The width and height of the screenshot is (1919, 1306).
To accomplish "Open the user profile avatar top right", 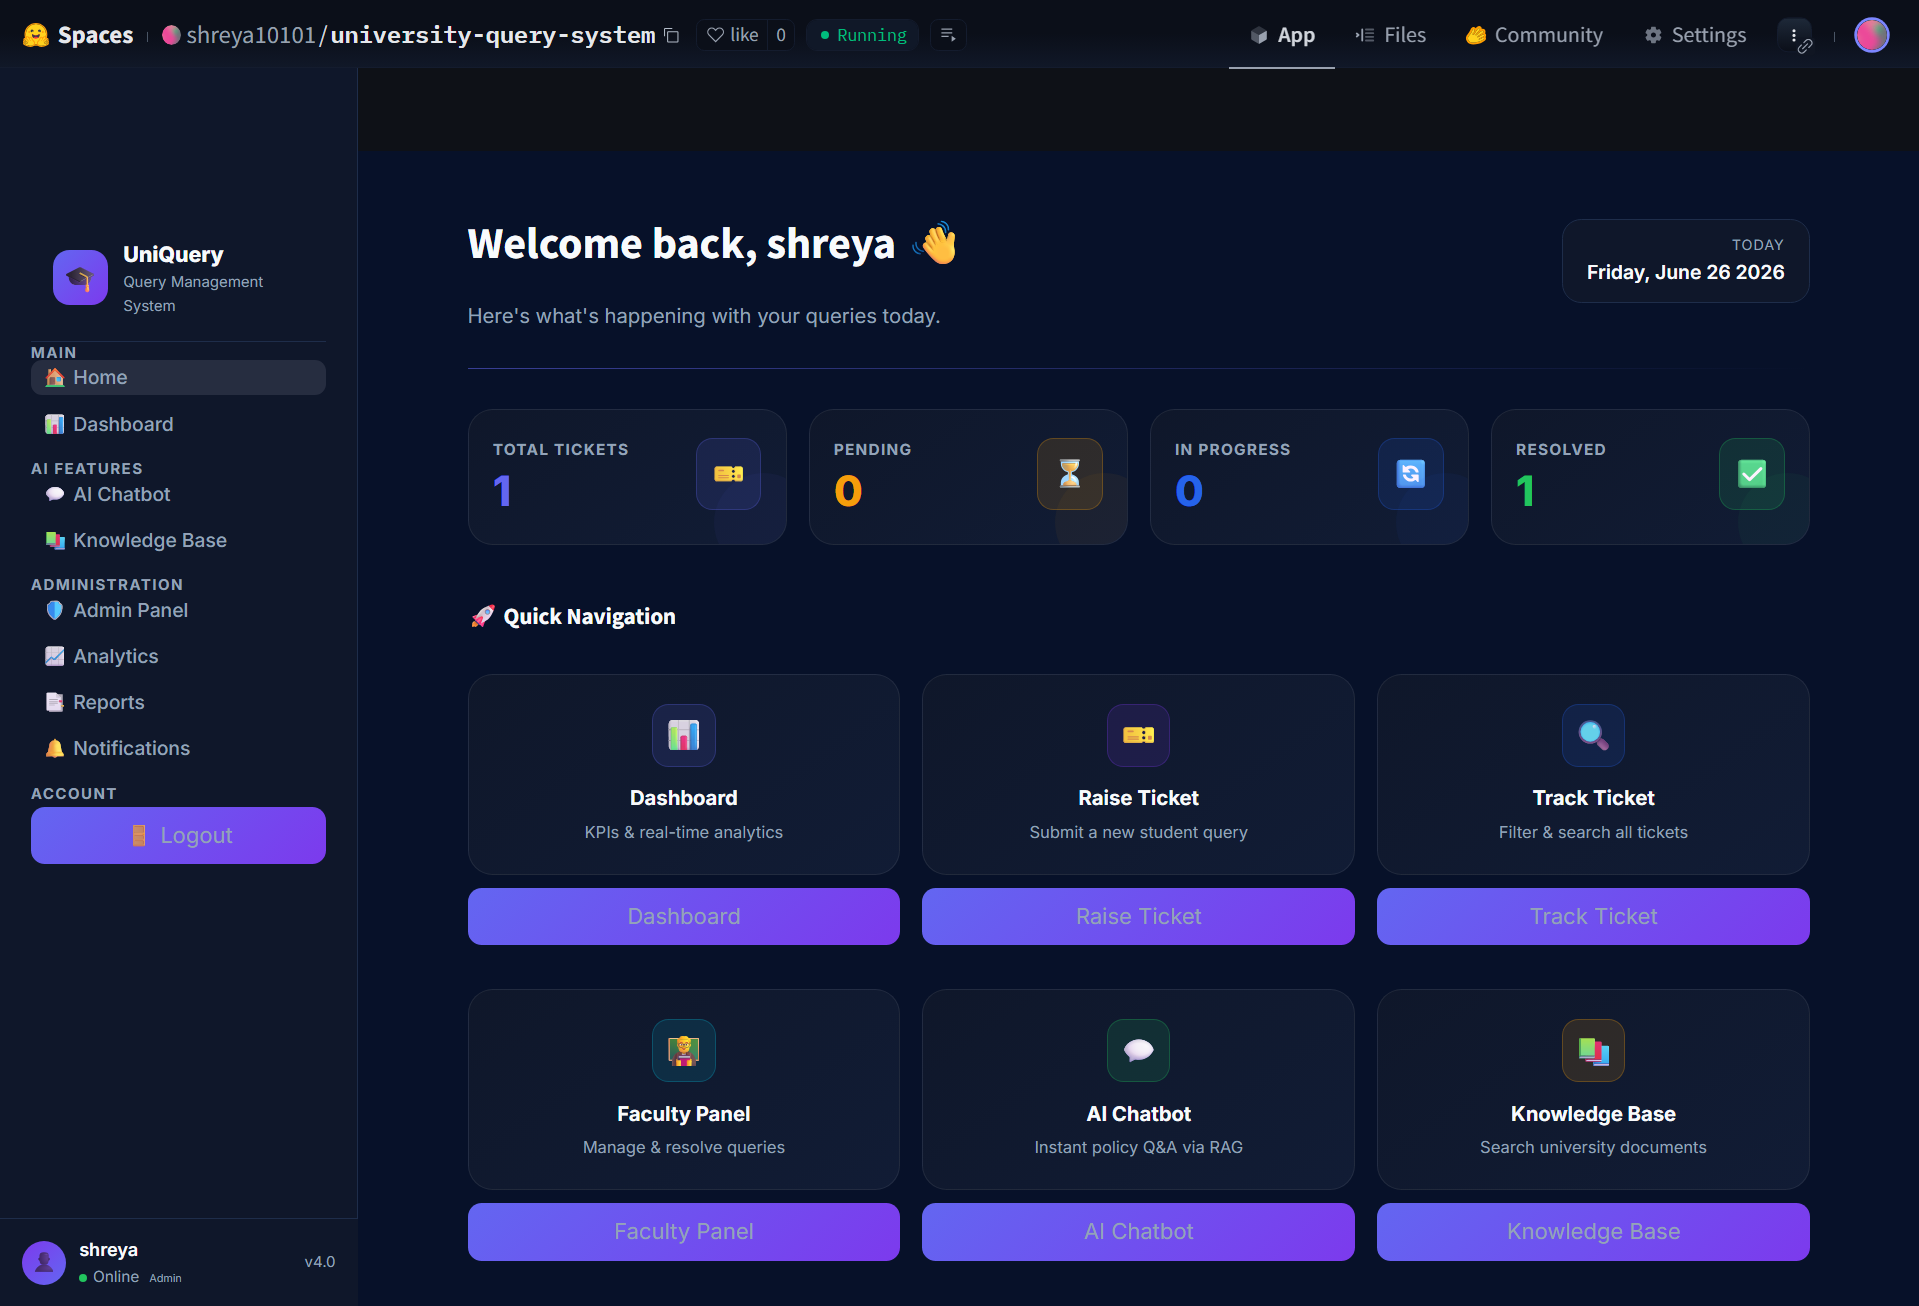I will click(x=1871, y=35).
